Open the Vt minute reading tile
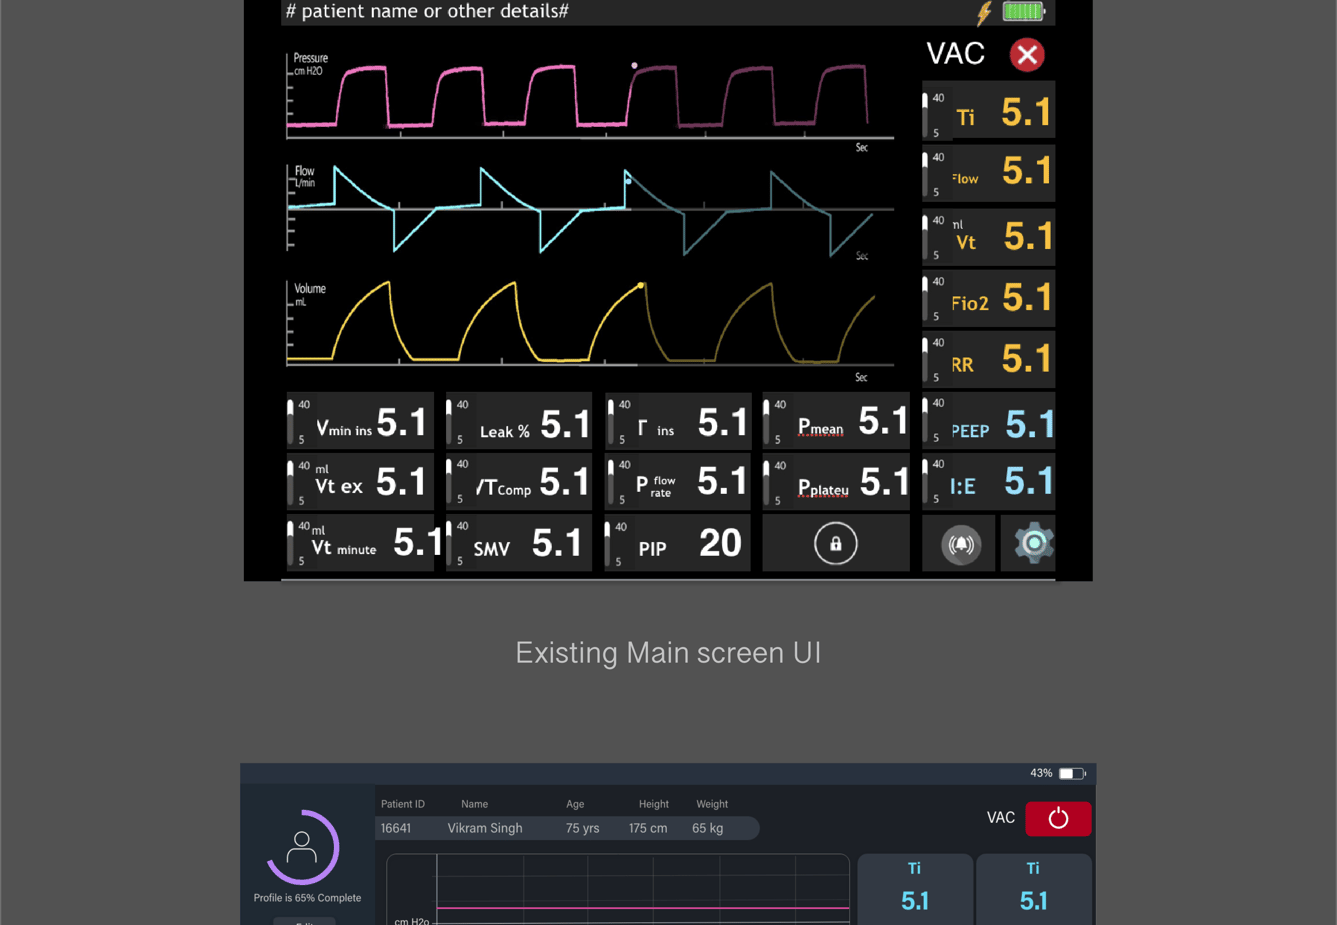The width and height of the screenshot is (1337, 925). click(x=360, y=543)
